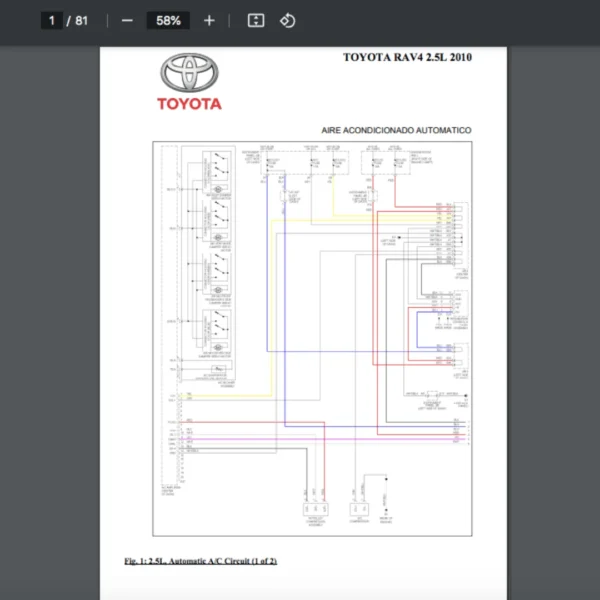This screenshot has height=600, width=600.
Task: Click the zoom out minus icon
Action: click(x=127, y=21)
